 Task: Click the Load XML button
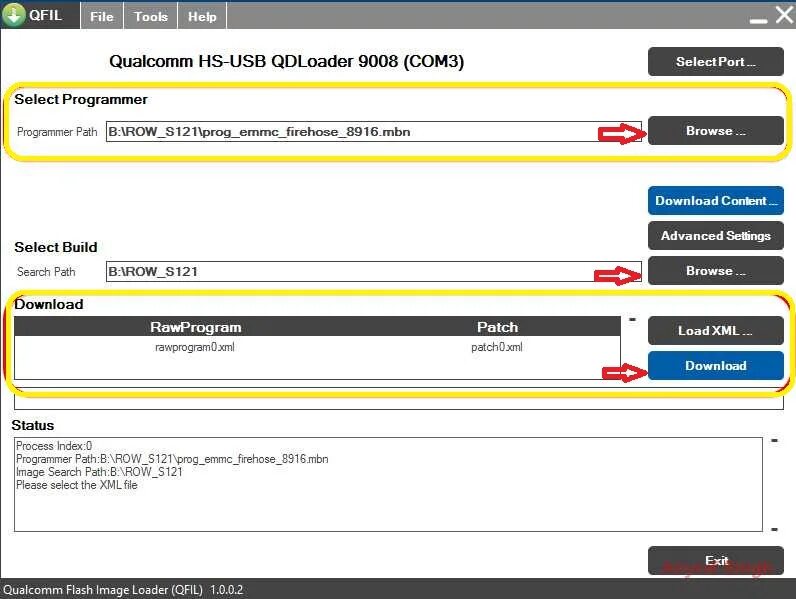715,330
